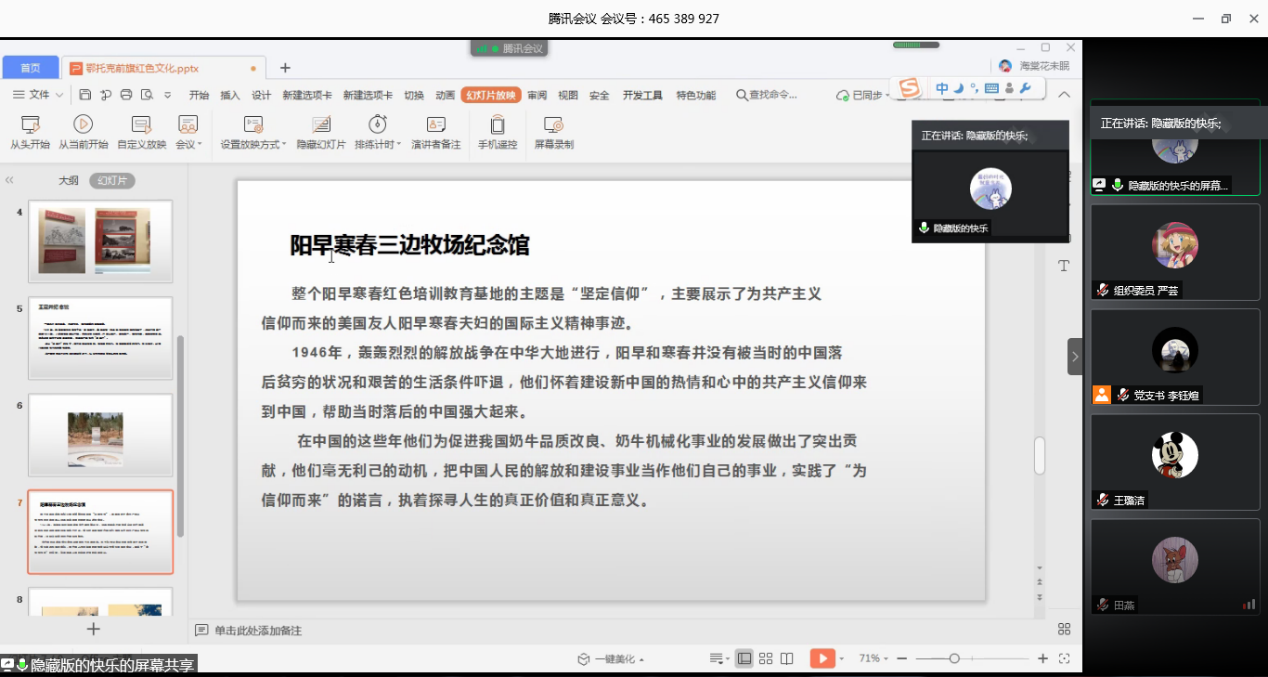
Task: Switch to slide sorter grid view
Action: (x=766, y=658)
